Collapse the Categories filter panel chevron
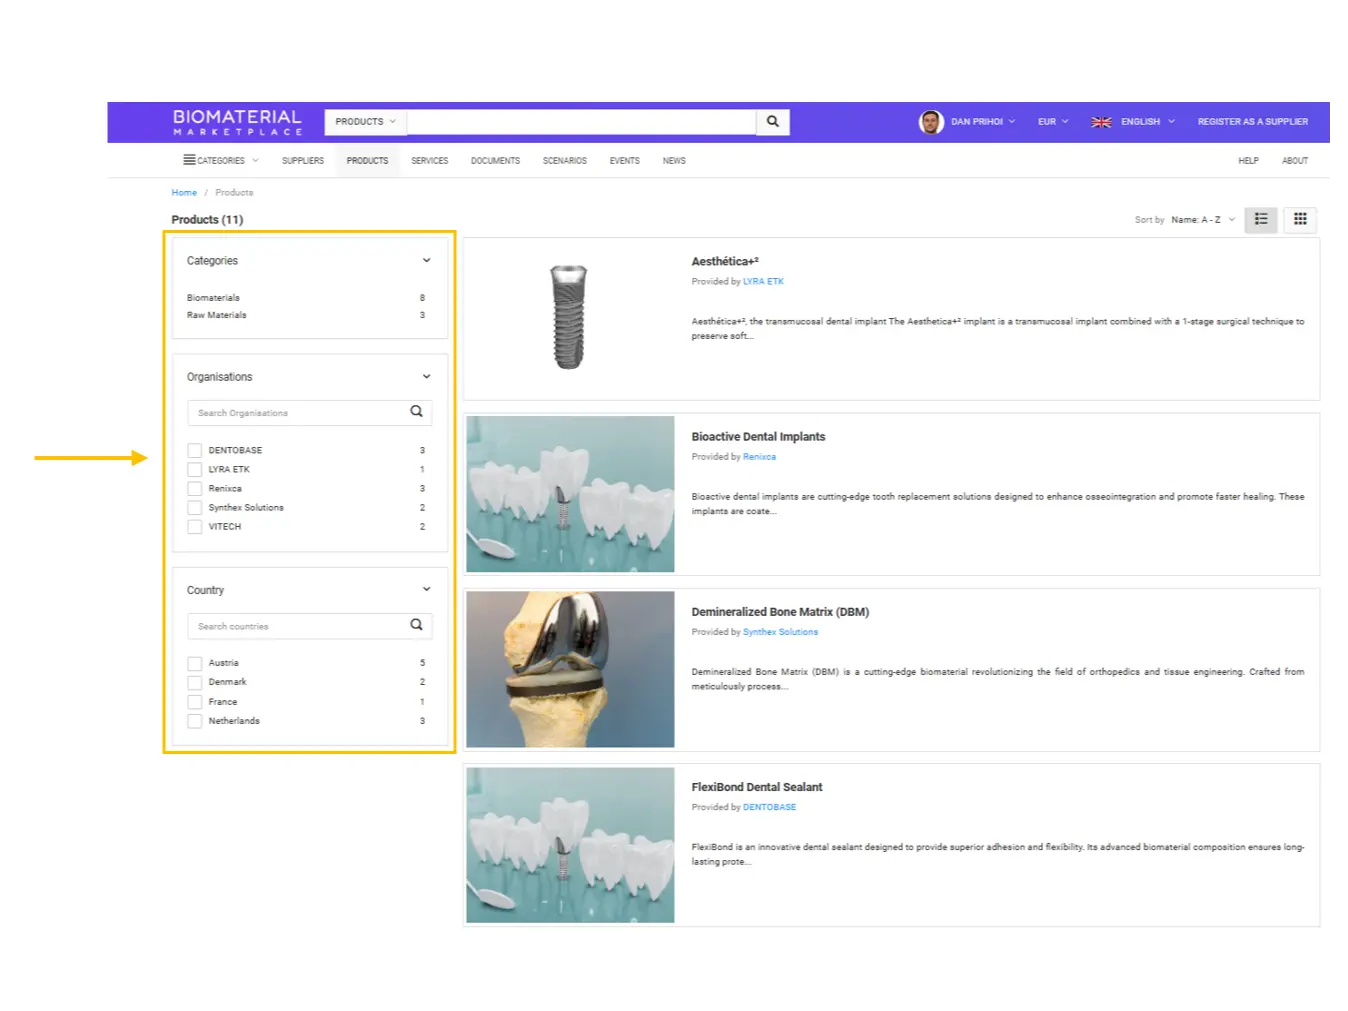1348x1011 pixels. tap(426, 261)
